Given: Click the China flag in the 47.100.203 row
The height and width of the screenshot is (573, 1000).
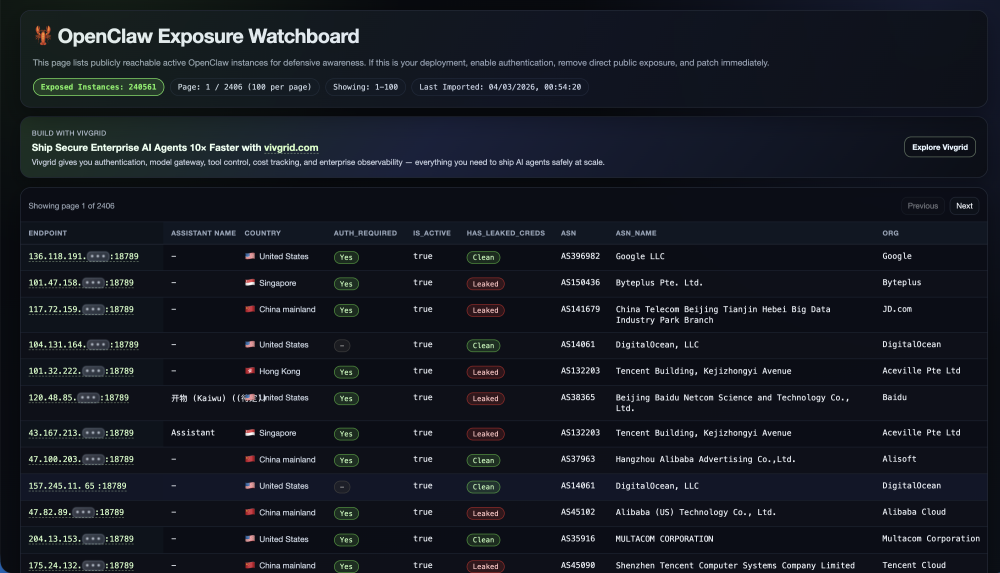Looking at the screenshot, I should (x=250, y=459).
